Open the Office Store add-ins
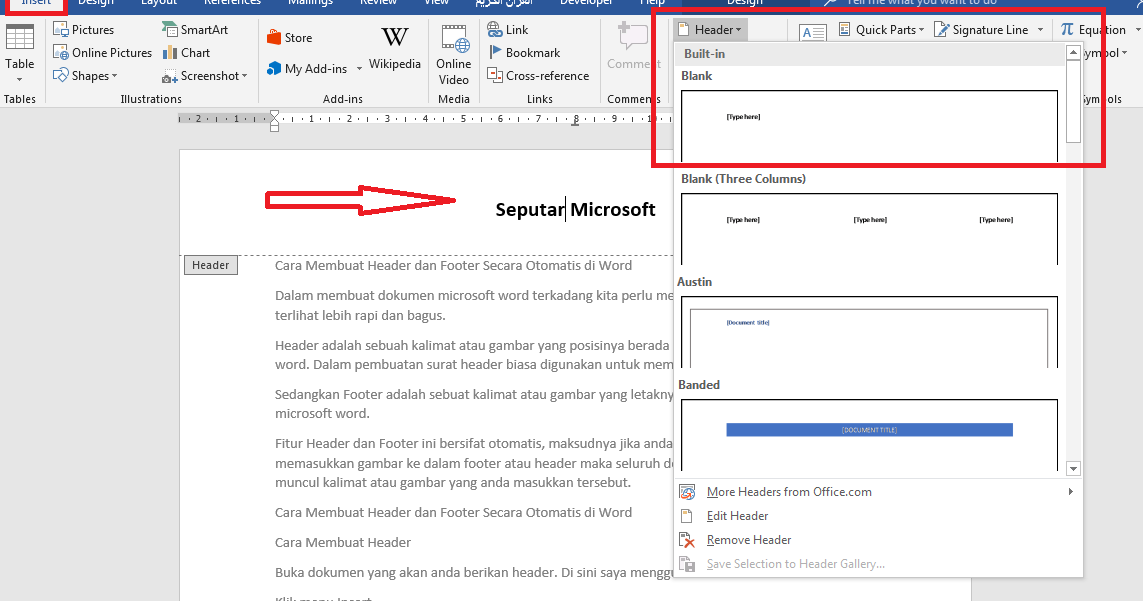Screen dimensions: 1143x601 (x=289, y=38)
